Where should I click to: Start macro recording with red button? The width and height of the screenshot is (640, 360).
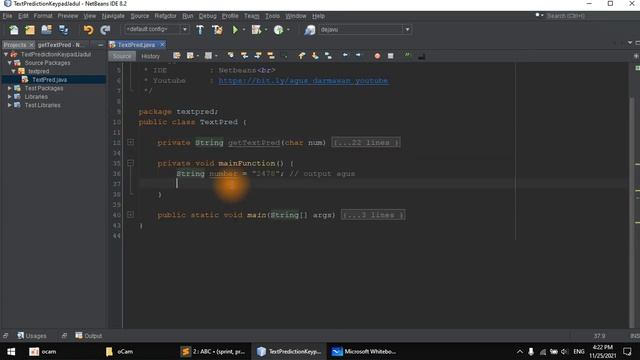pyautogui.click(x=377, y=56)
